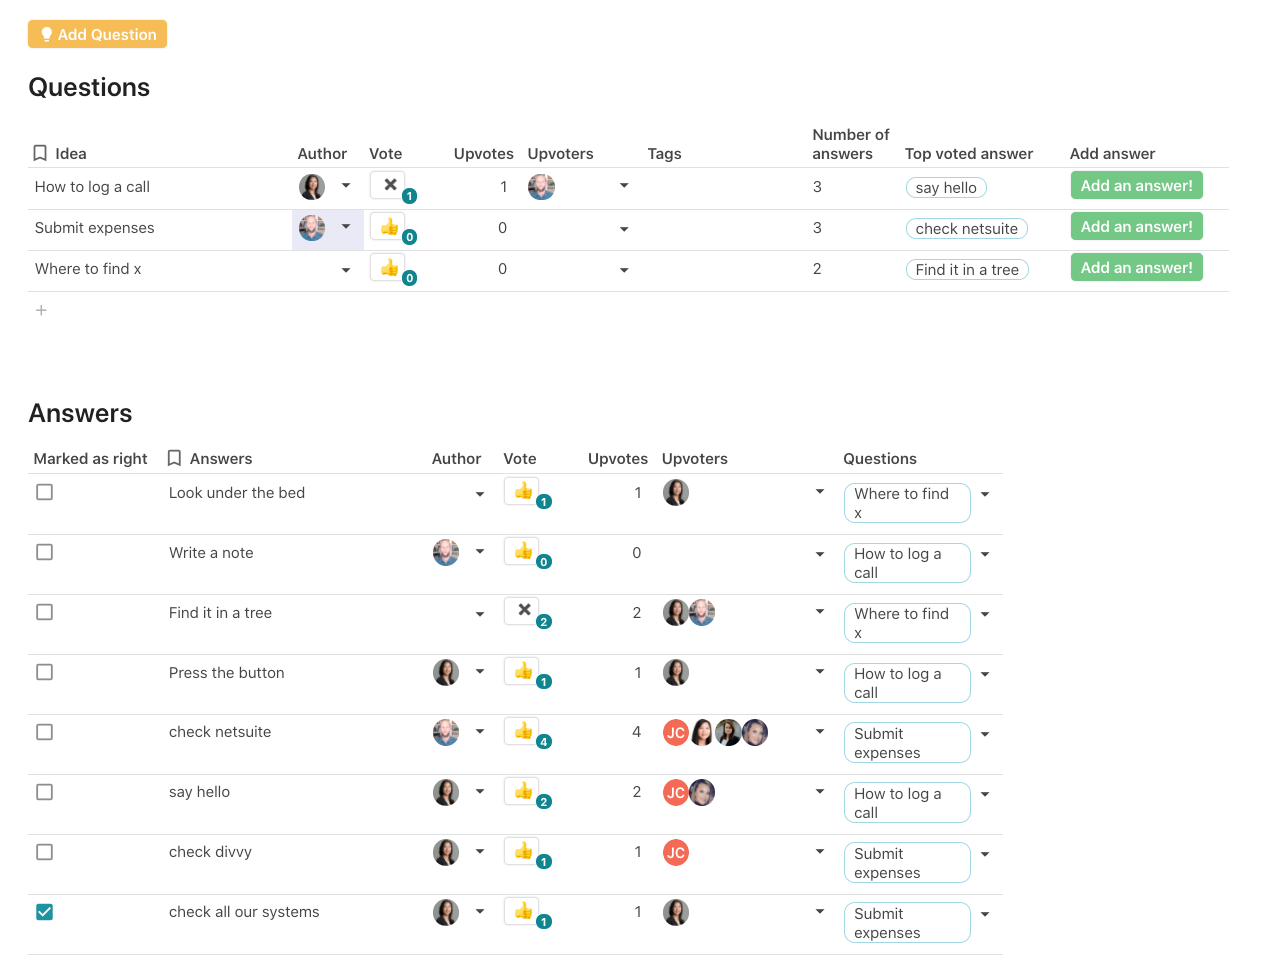
Task: Click the thumbs-up vote for Submit expenses
Action: click(389, 227)
